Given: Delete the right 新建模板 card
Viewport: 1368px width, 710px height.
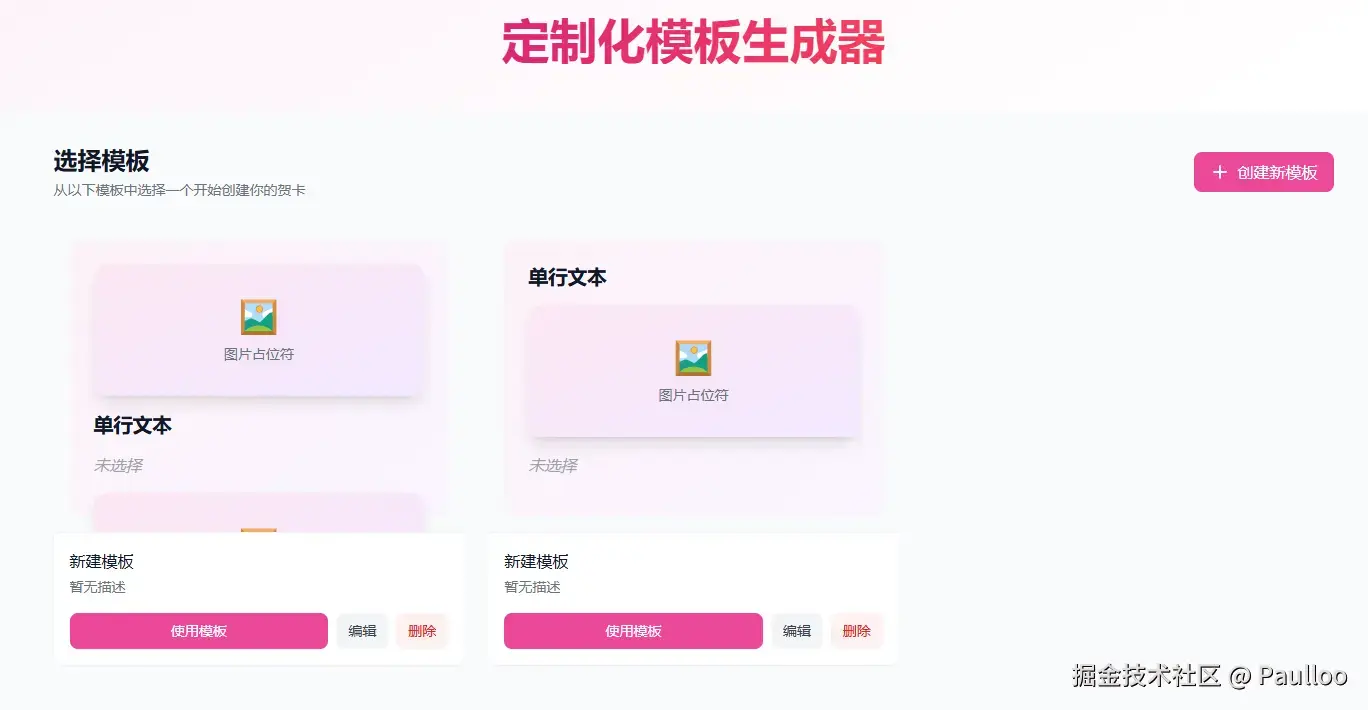Looking at the screenshot, I should point(857,631).
